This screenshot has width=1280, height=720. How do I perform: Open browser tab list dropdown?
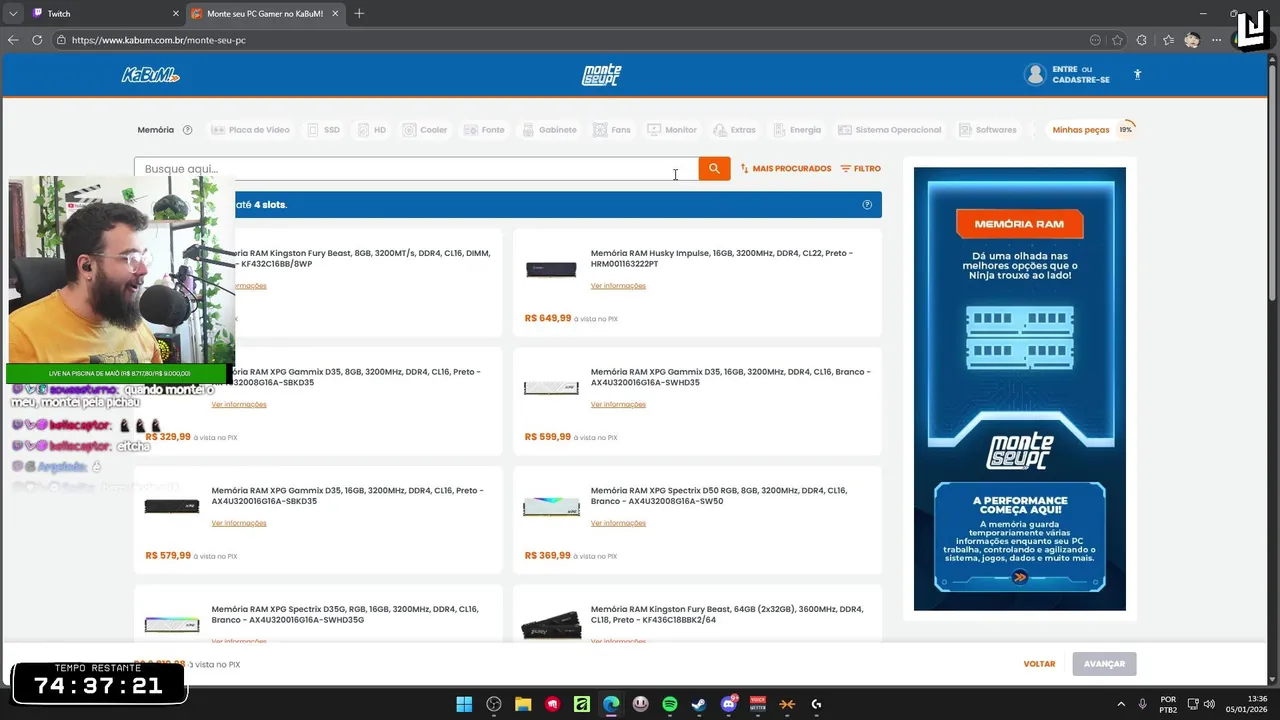(13, 13)
